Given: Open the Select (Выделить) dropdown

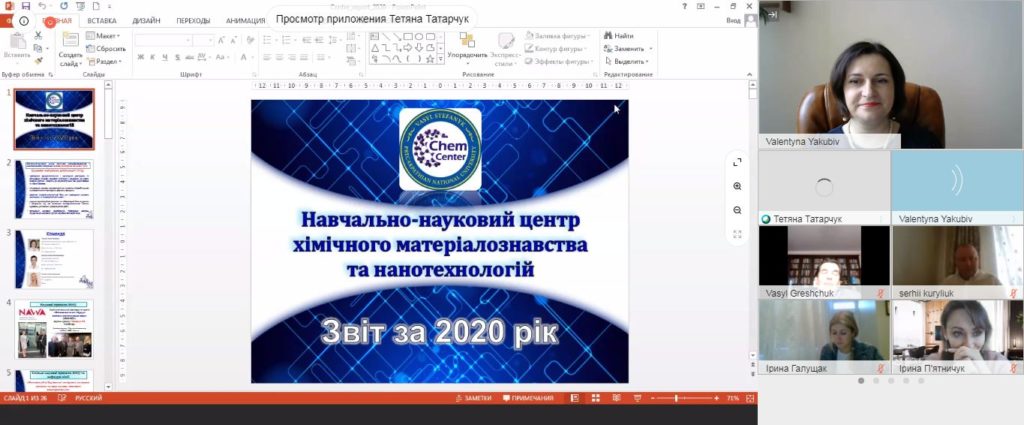Looking at the screenshot, I should click(630, 60).
